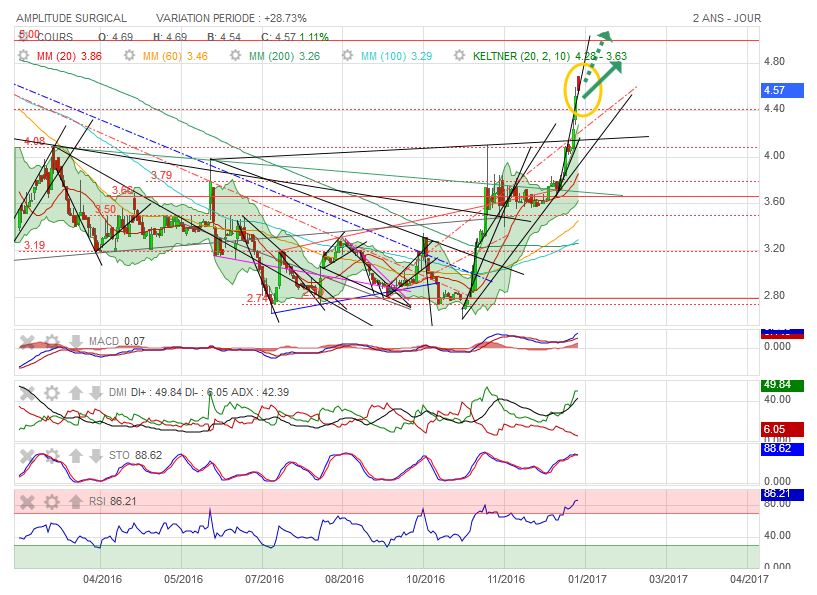Viewport: 817px width, 595px height.
Task: Remove the STO indicator panel
Action: coord(27,456)
